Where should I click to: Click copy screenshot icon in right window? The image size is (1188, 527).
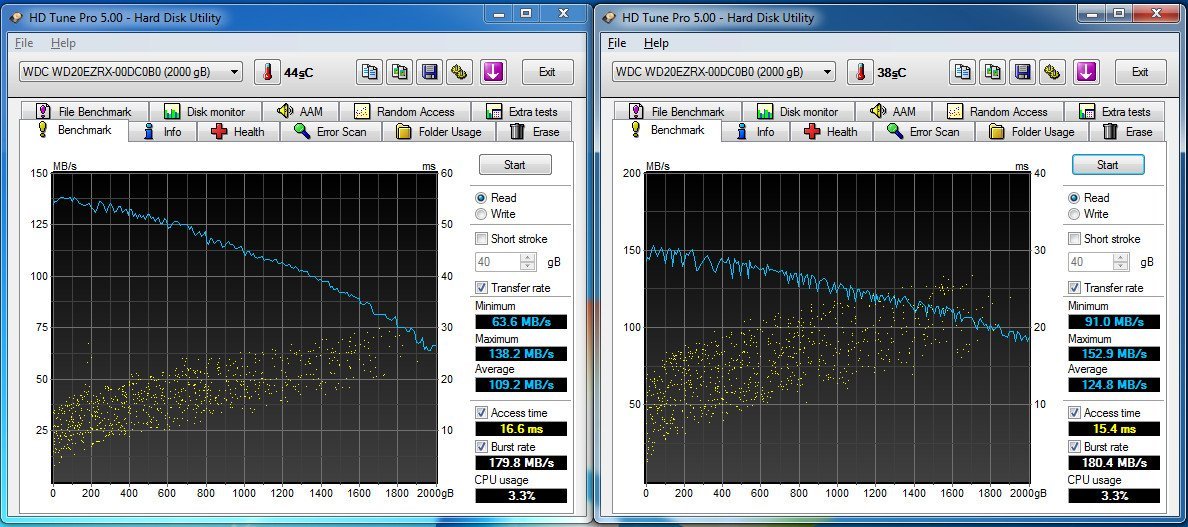click(x=992, y=72)
